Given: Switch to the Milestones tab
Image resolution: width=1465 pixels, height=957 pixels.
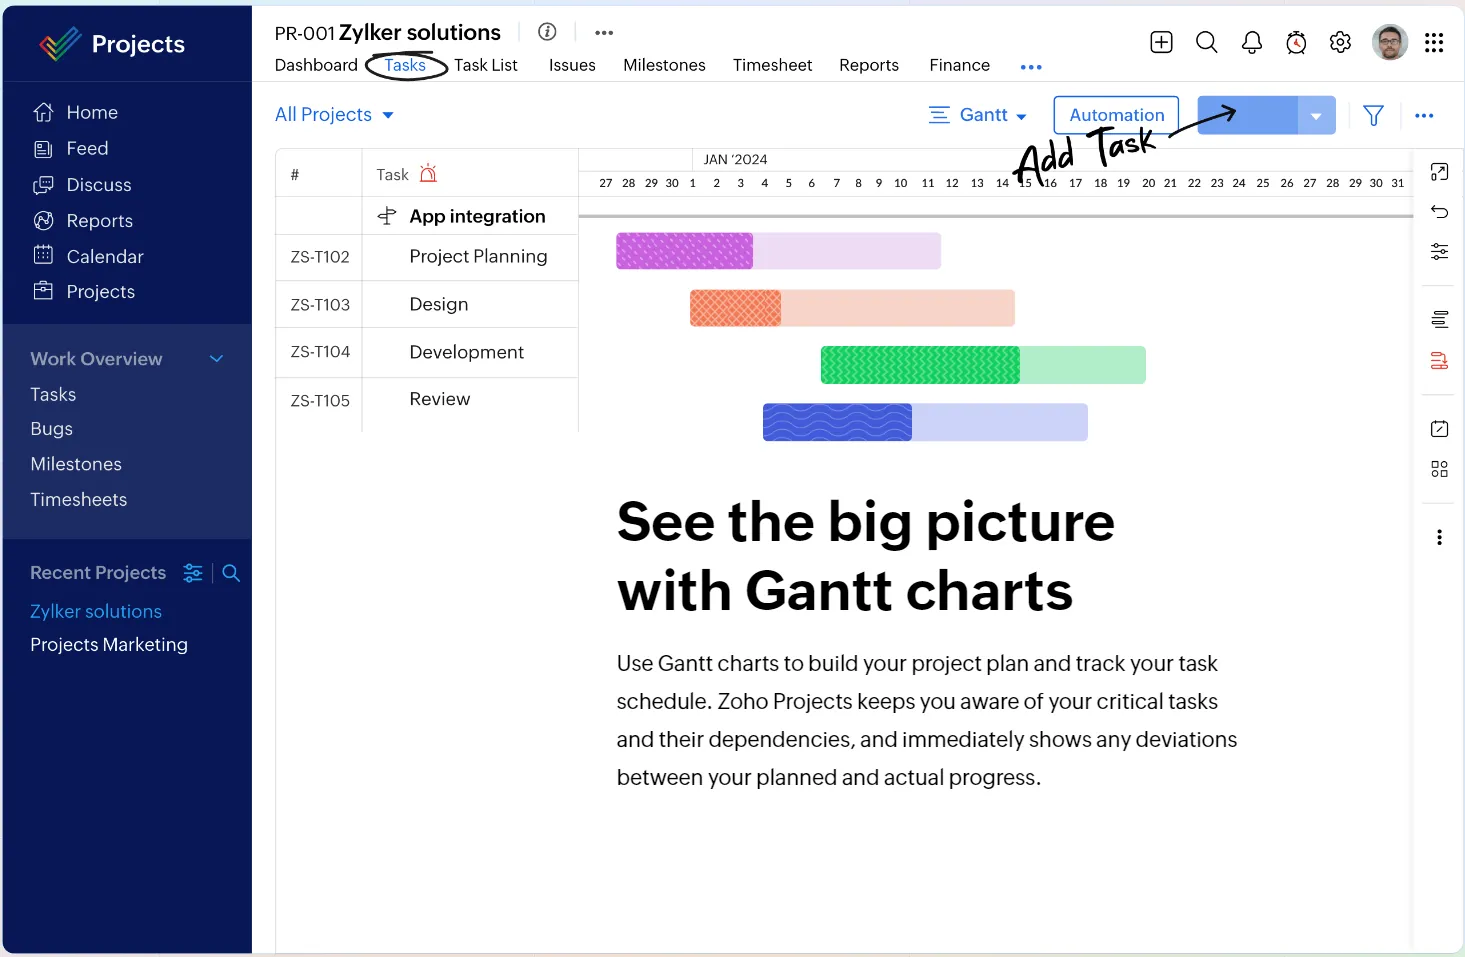Looking at the screenshot, I should pos(664,65).
